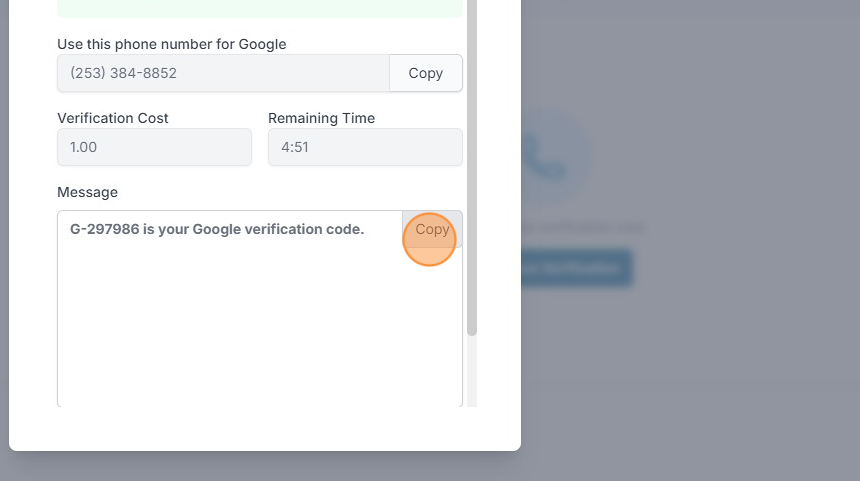
Task: Click the dimmed area below the dialog
Action: [260, 467]
